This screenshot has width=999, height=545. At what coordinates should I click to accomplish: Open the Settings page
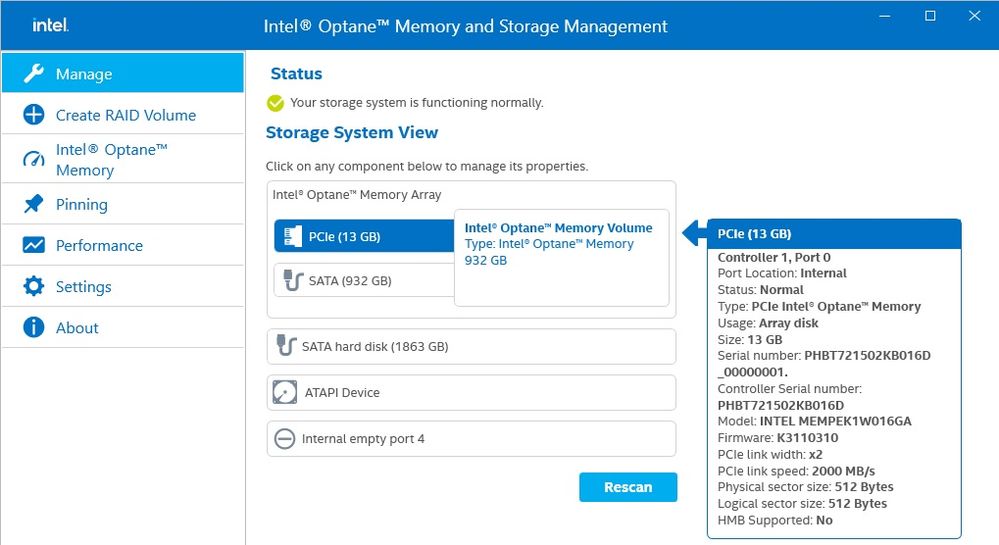click(x=123, y=286)
